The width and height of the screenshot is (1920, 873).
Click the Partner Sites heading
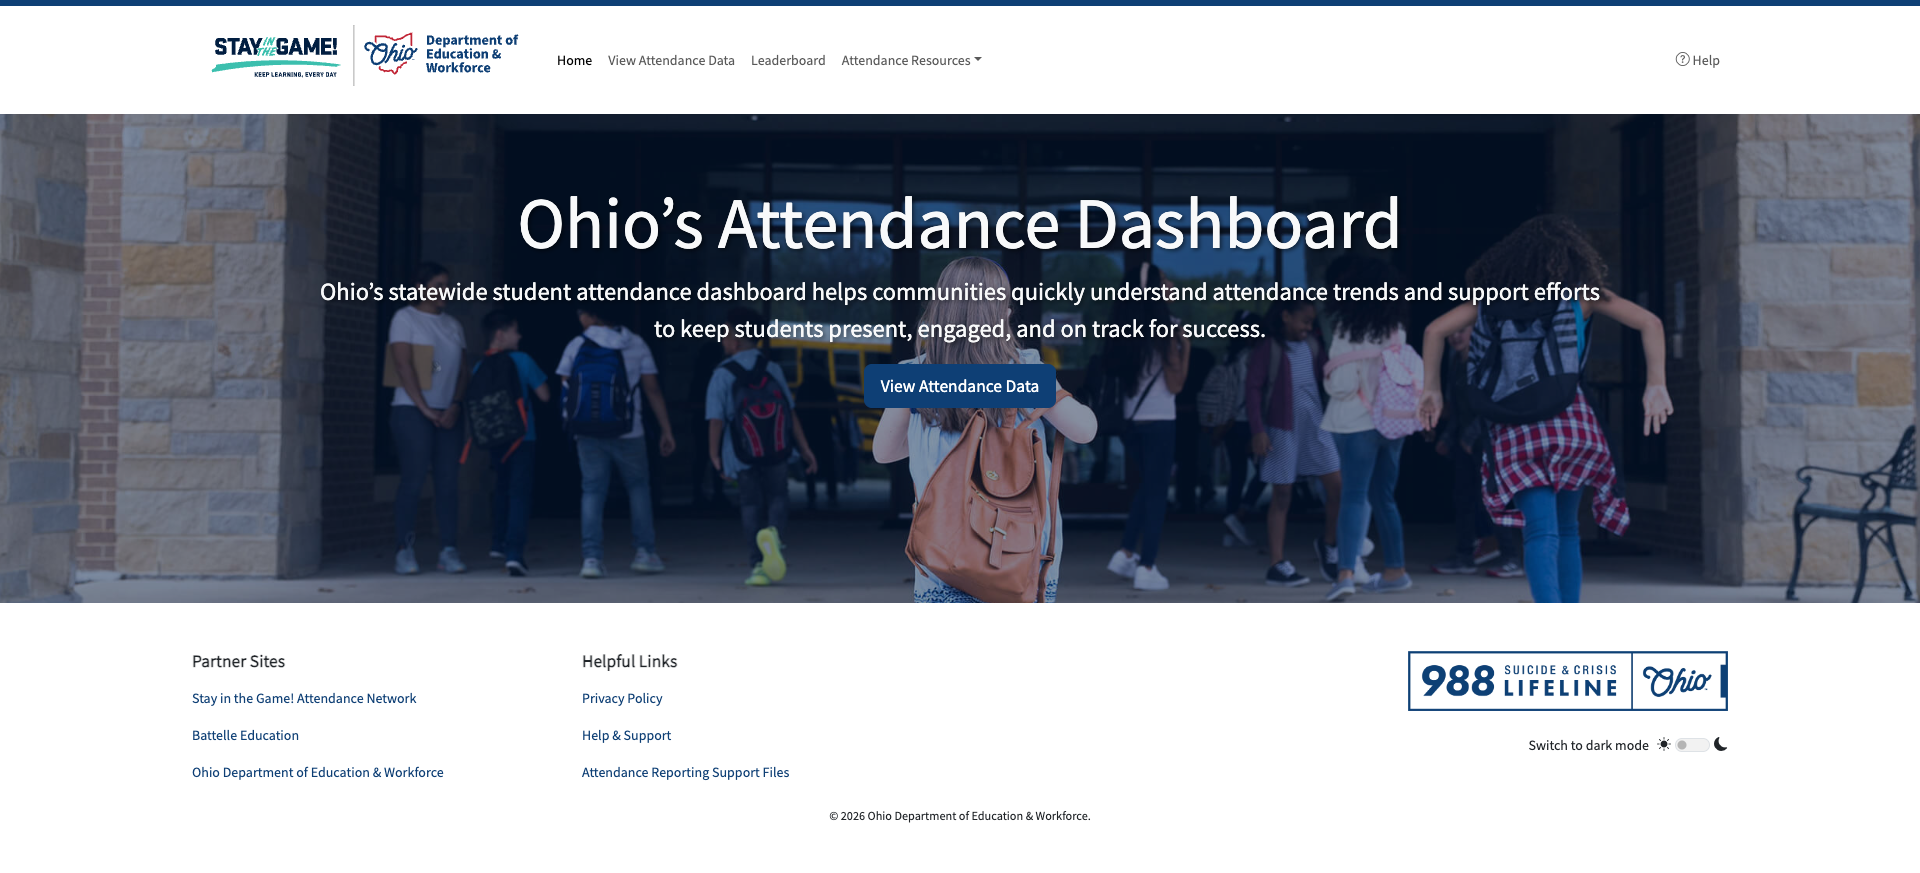pos(238,661)
